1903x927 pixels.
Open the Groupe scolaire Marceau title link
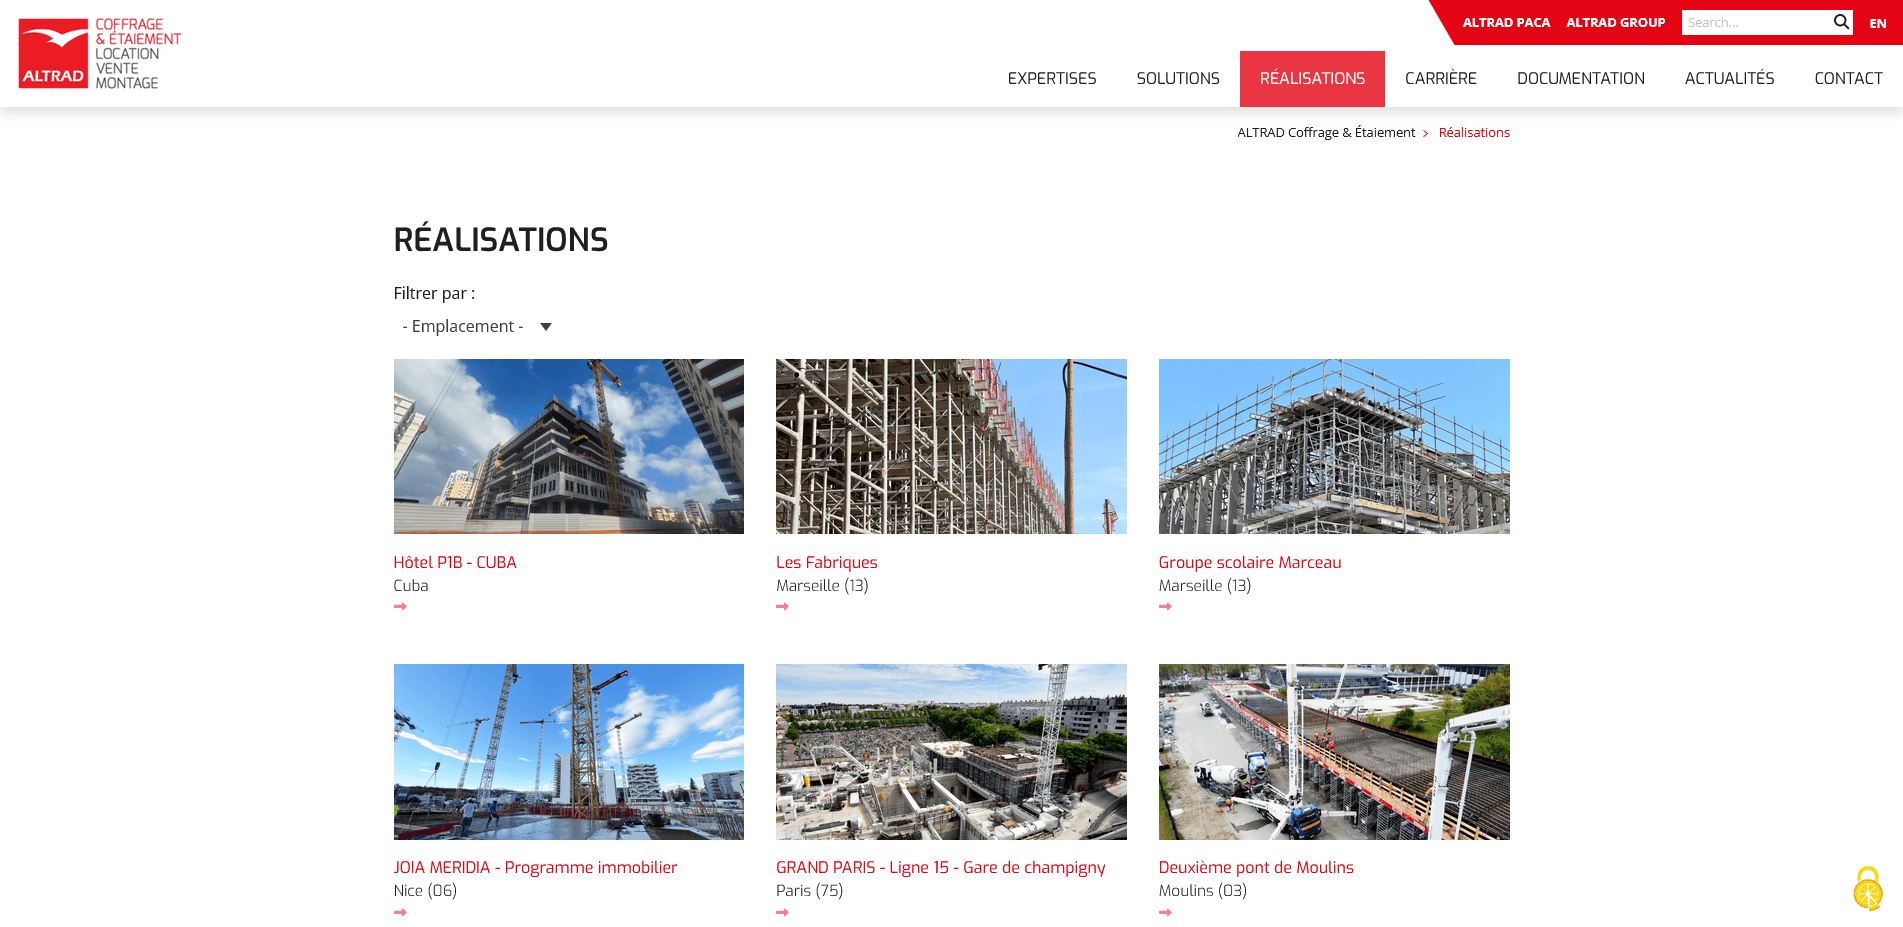tap(1250, 562)
